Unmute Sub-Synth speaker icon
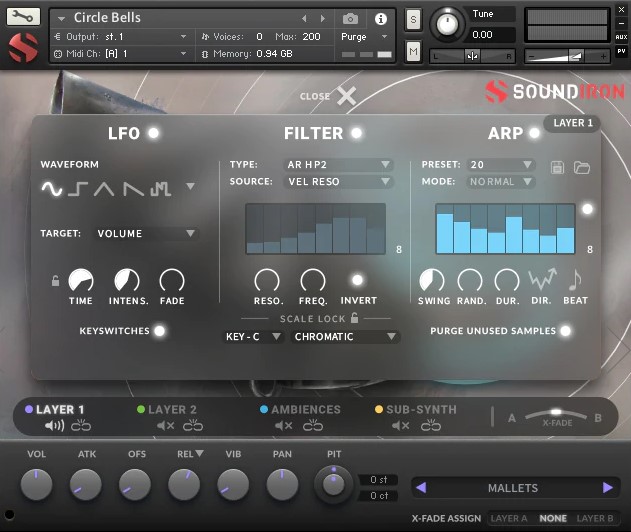631x532 pixels. [401, 425]
